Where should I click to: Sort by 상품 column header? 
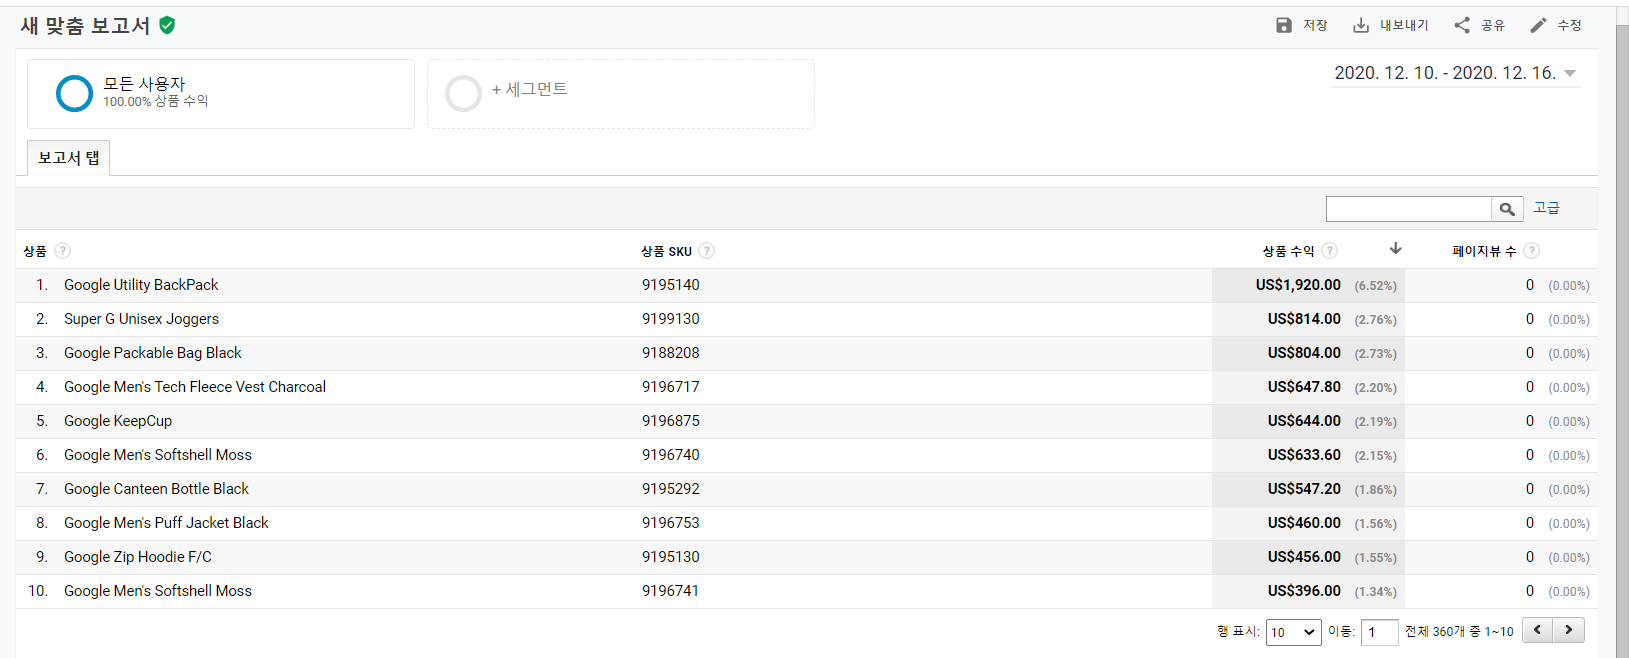35,251
